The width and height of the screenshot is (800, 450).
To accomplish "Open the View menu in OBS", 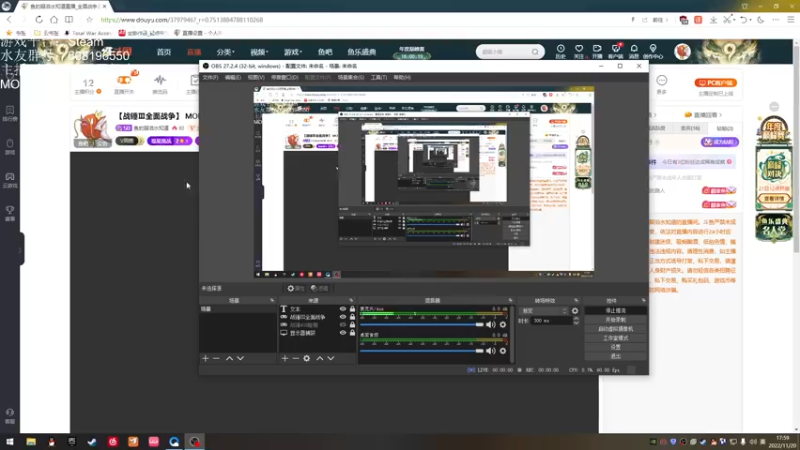I will (256, 78).
